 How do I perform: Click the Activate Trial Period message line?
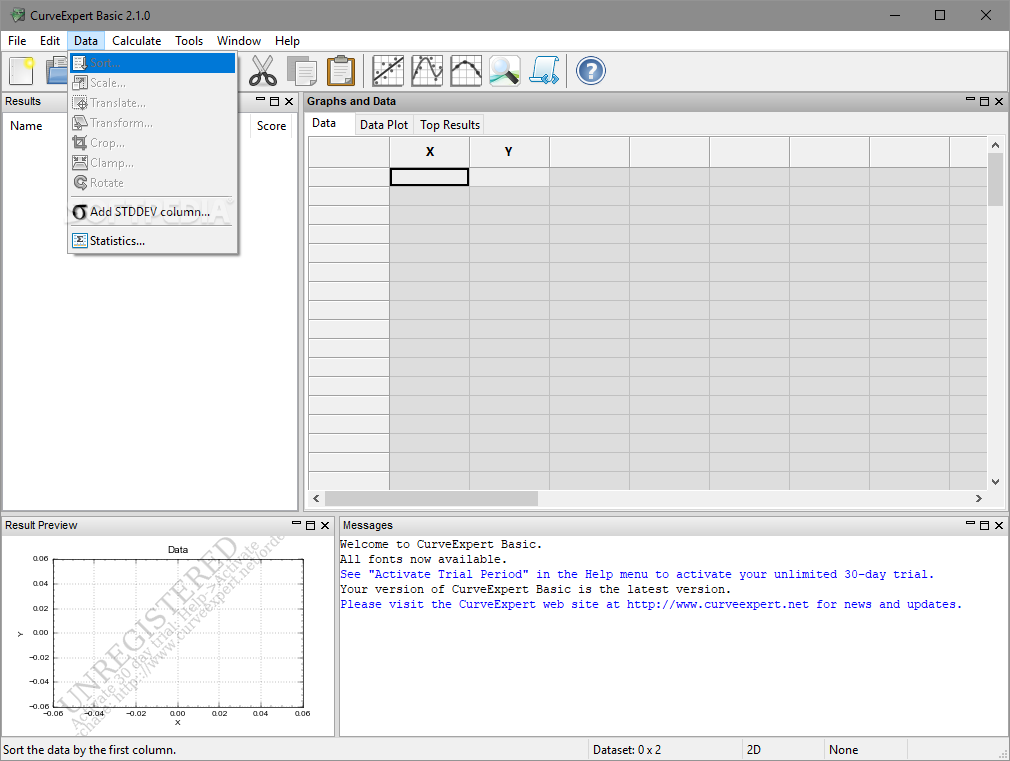tap(636, 574)
